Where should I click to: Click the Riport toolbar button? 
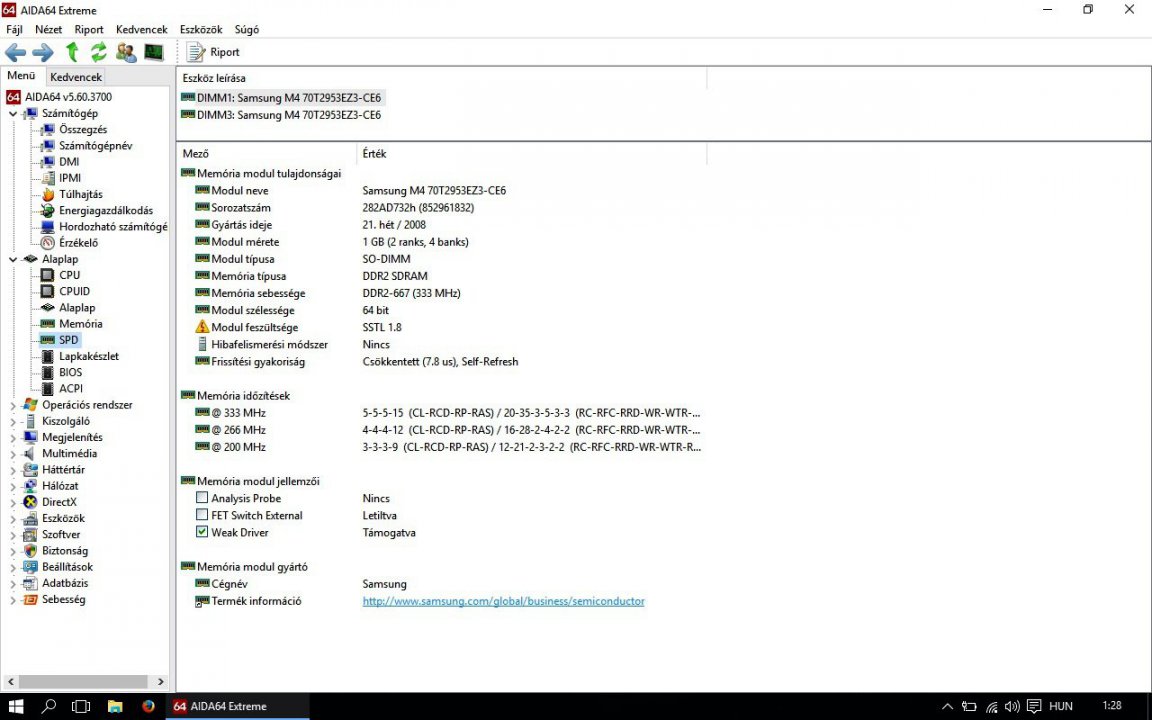[x=213, y=52]
